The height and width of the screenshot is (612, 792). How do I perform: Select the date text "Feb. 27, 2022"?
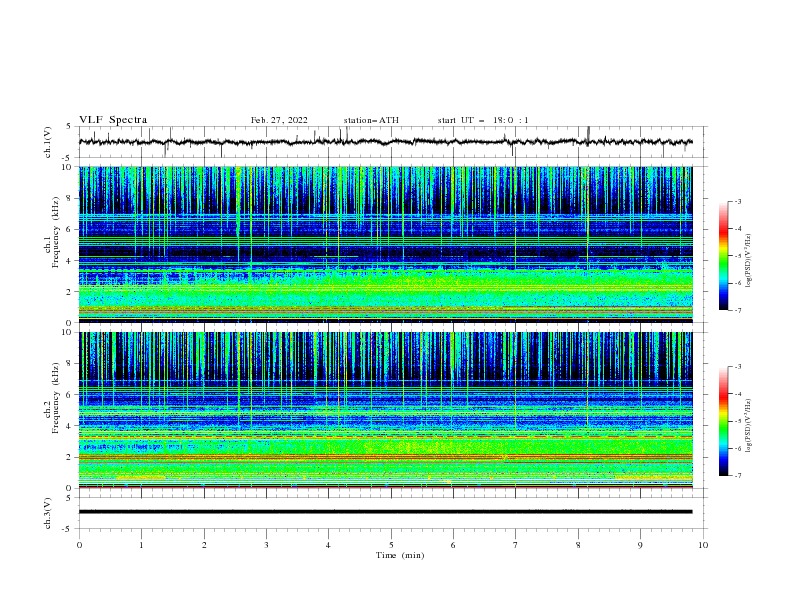[279, 120]
